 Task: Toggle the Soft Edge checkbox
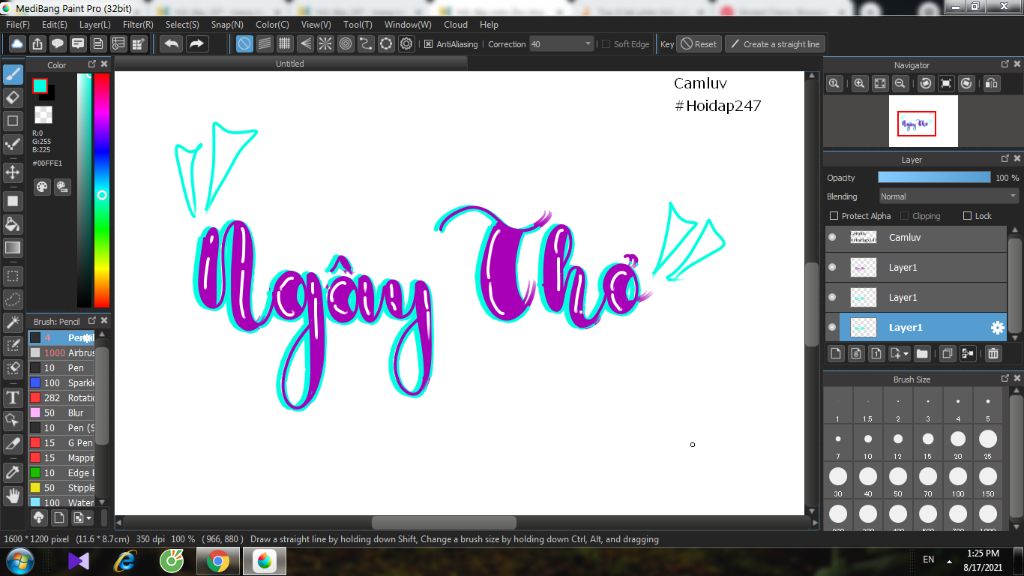tap(606, 44)
